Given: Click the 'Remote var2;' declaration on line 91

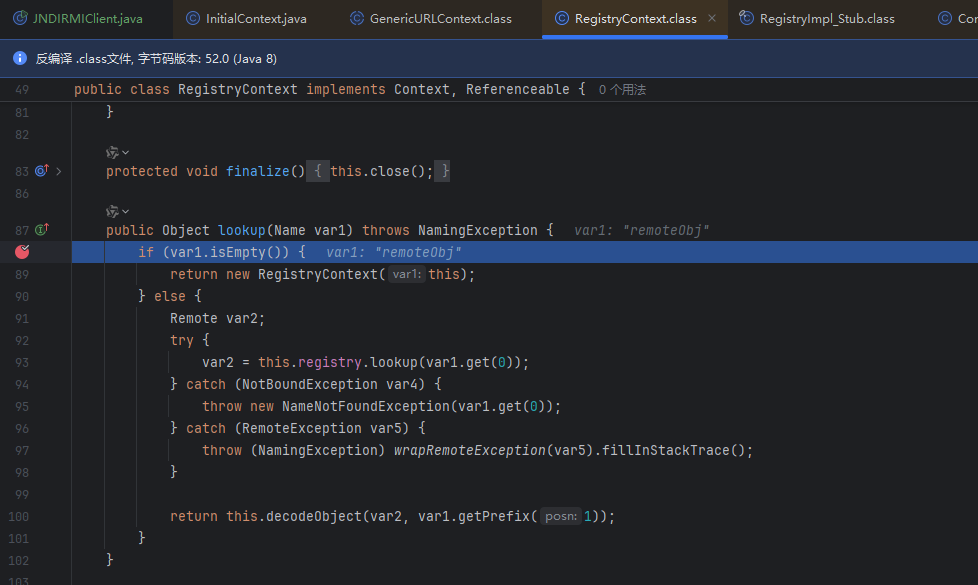Looking at the screenshot, I should [x=218, y=318].
